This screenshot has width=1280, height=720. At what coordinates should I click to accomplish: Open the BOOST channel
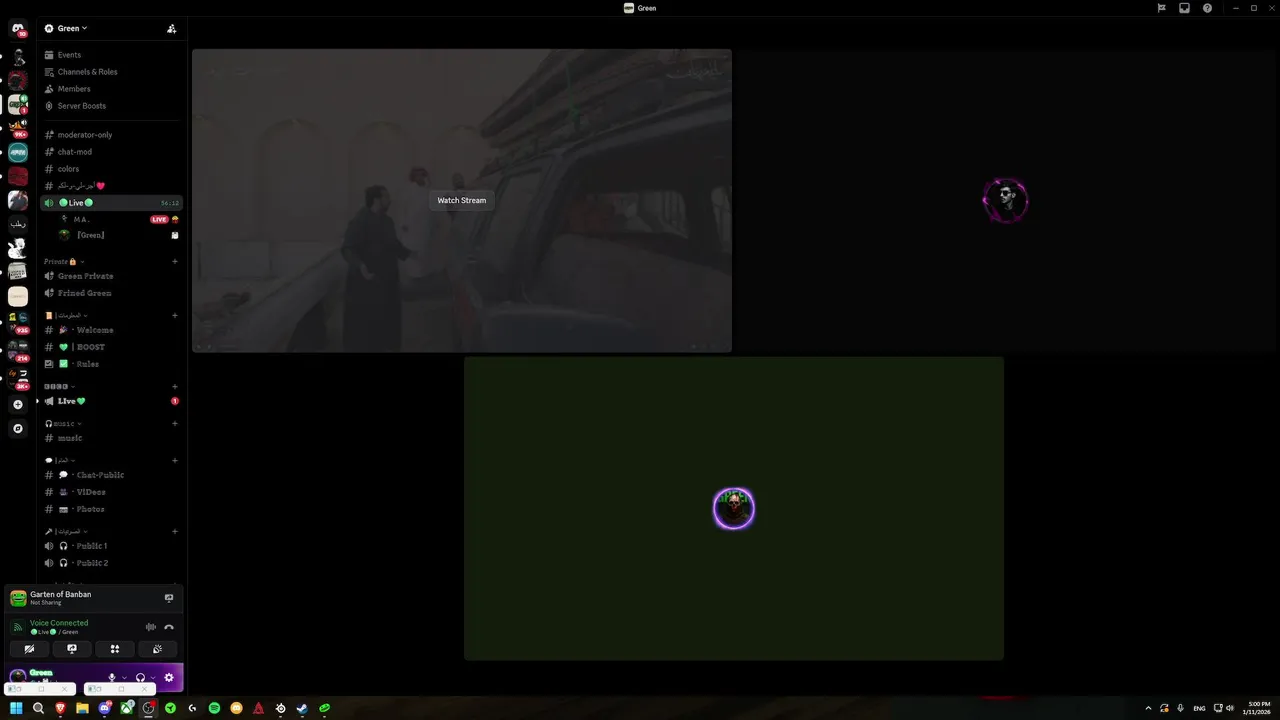tap(90, 347)
